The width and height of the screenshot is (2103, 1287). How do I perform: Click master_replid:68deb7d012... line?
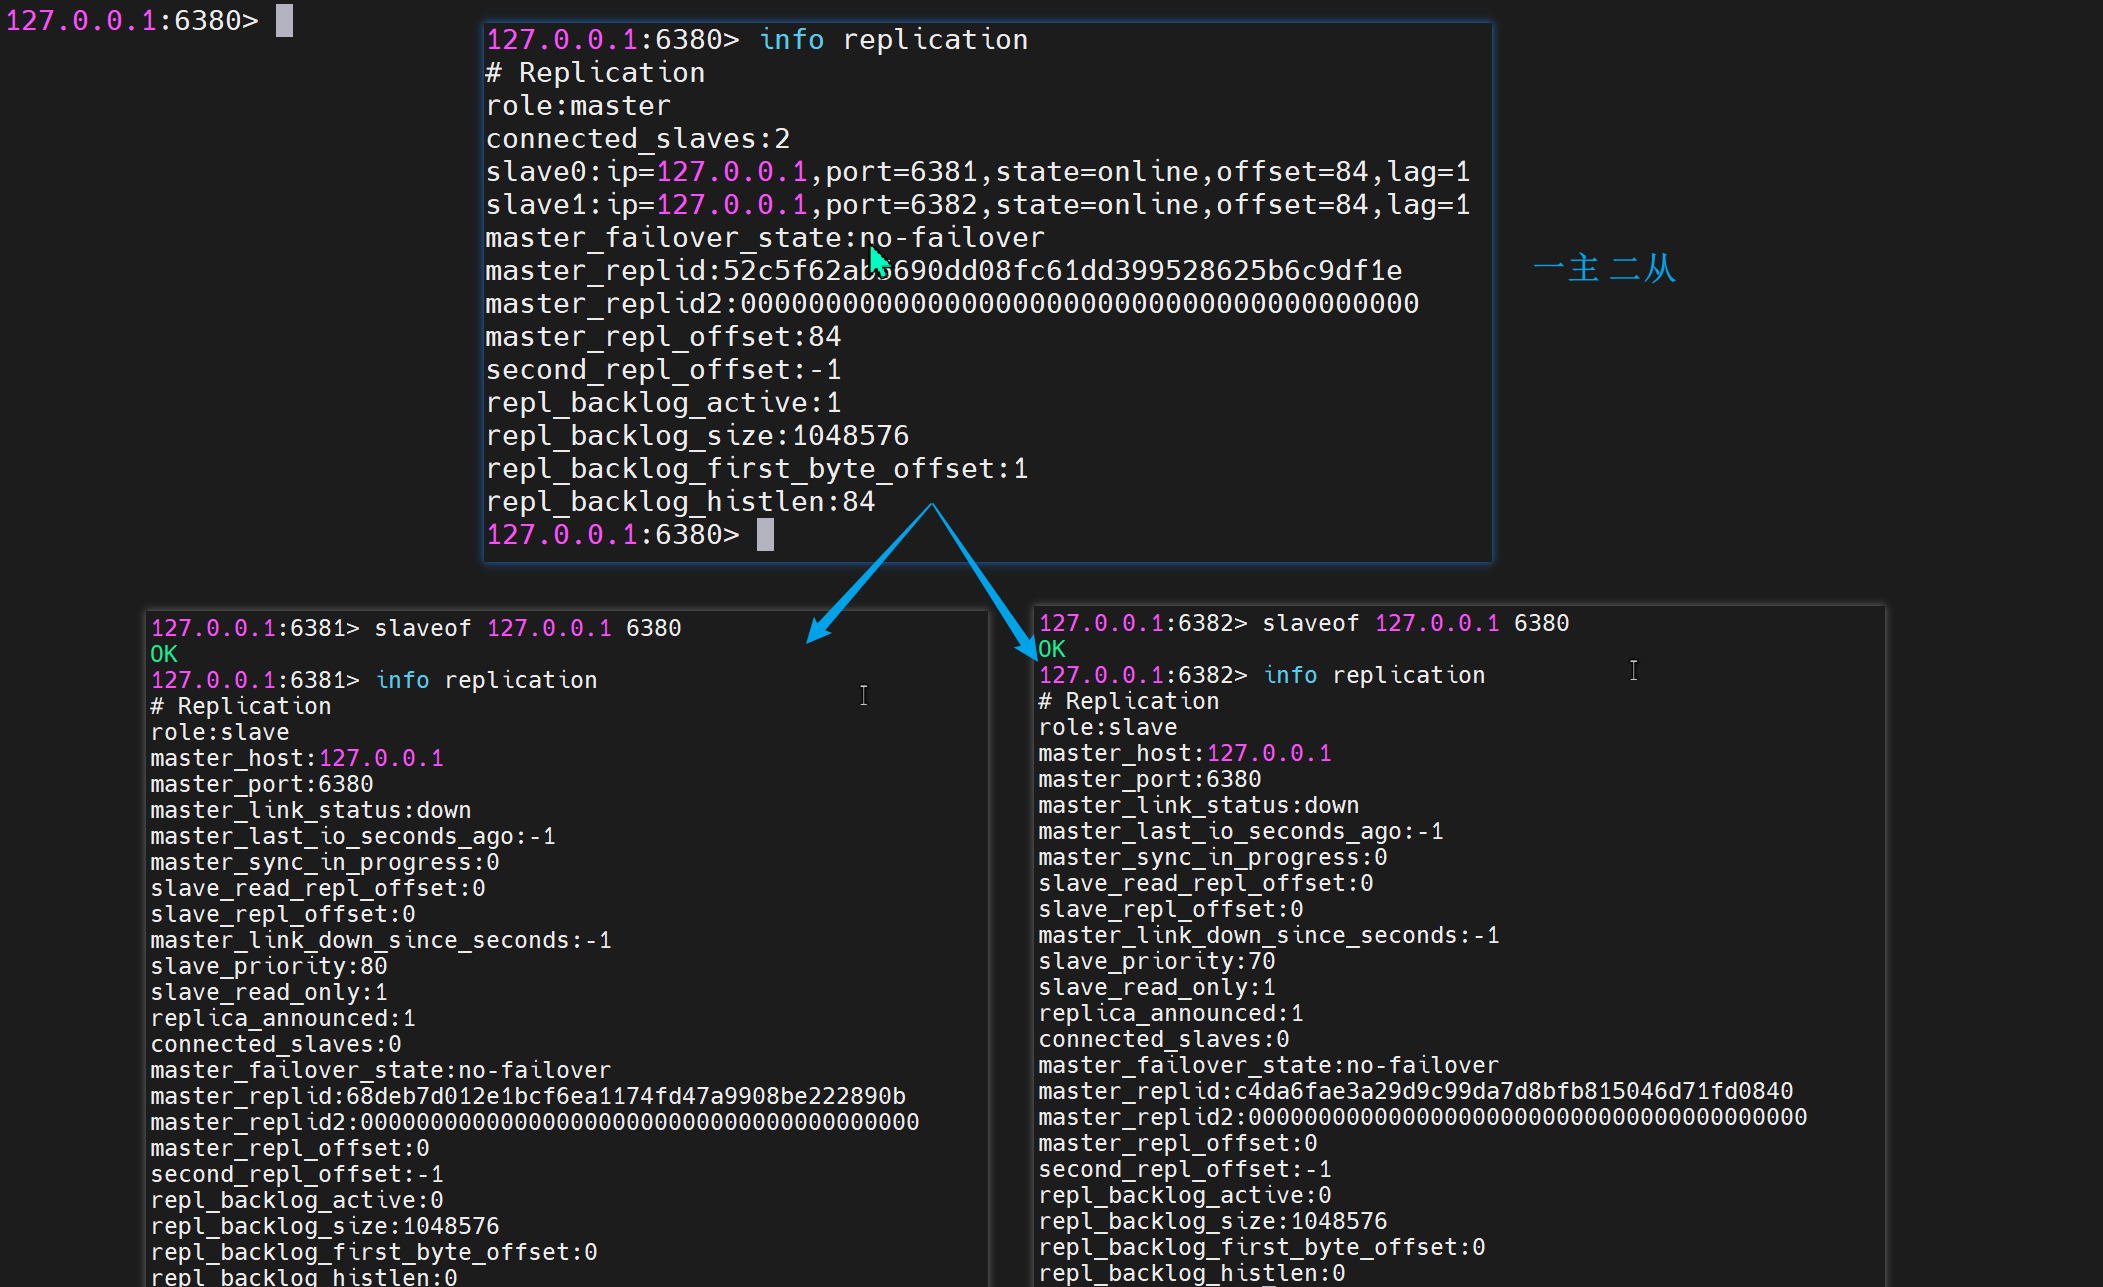(x=528, y=1096)
